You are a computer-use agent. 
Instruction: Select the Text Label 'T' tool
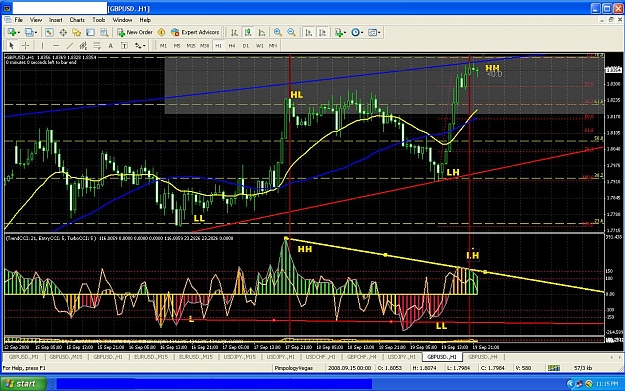tap(124, 46)
